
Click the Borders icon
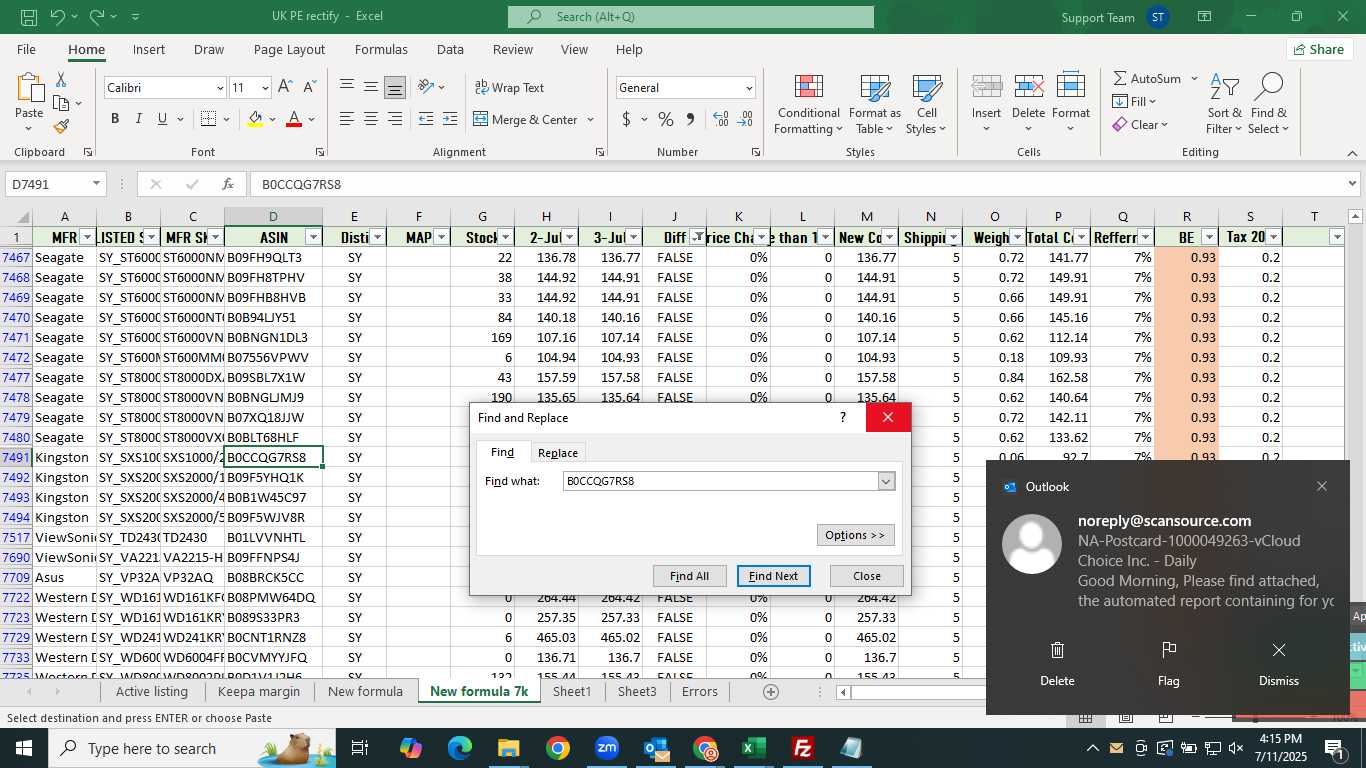click(207, 119)
